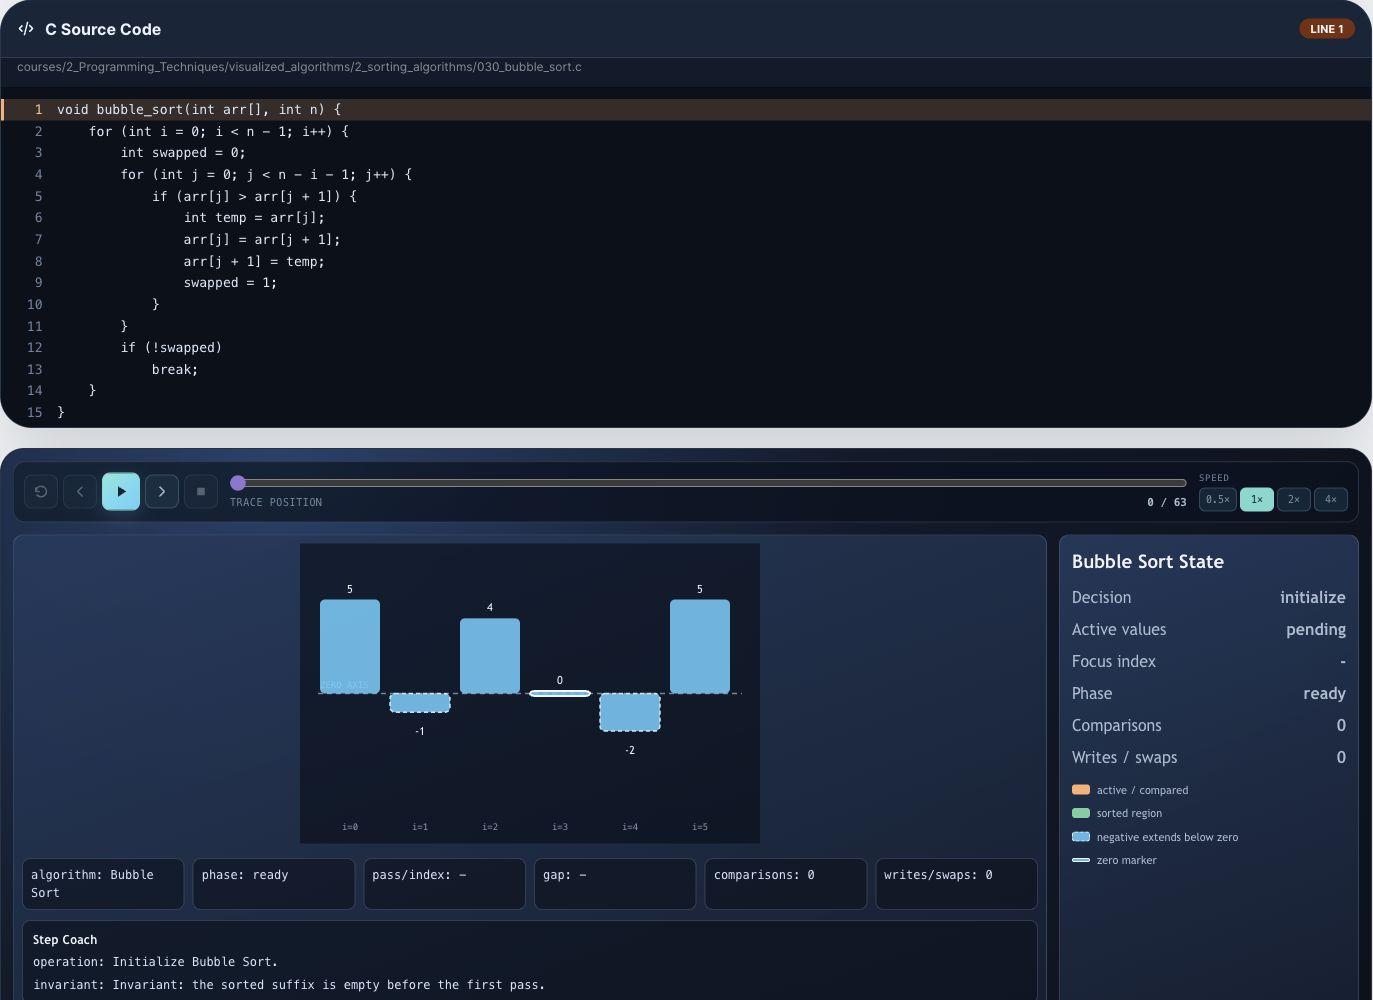The image size is (1373, 1000).
Task: Click the comparisons: 0 card
Action: coord(786,884)
